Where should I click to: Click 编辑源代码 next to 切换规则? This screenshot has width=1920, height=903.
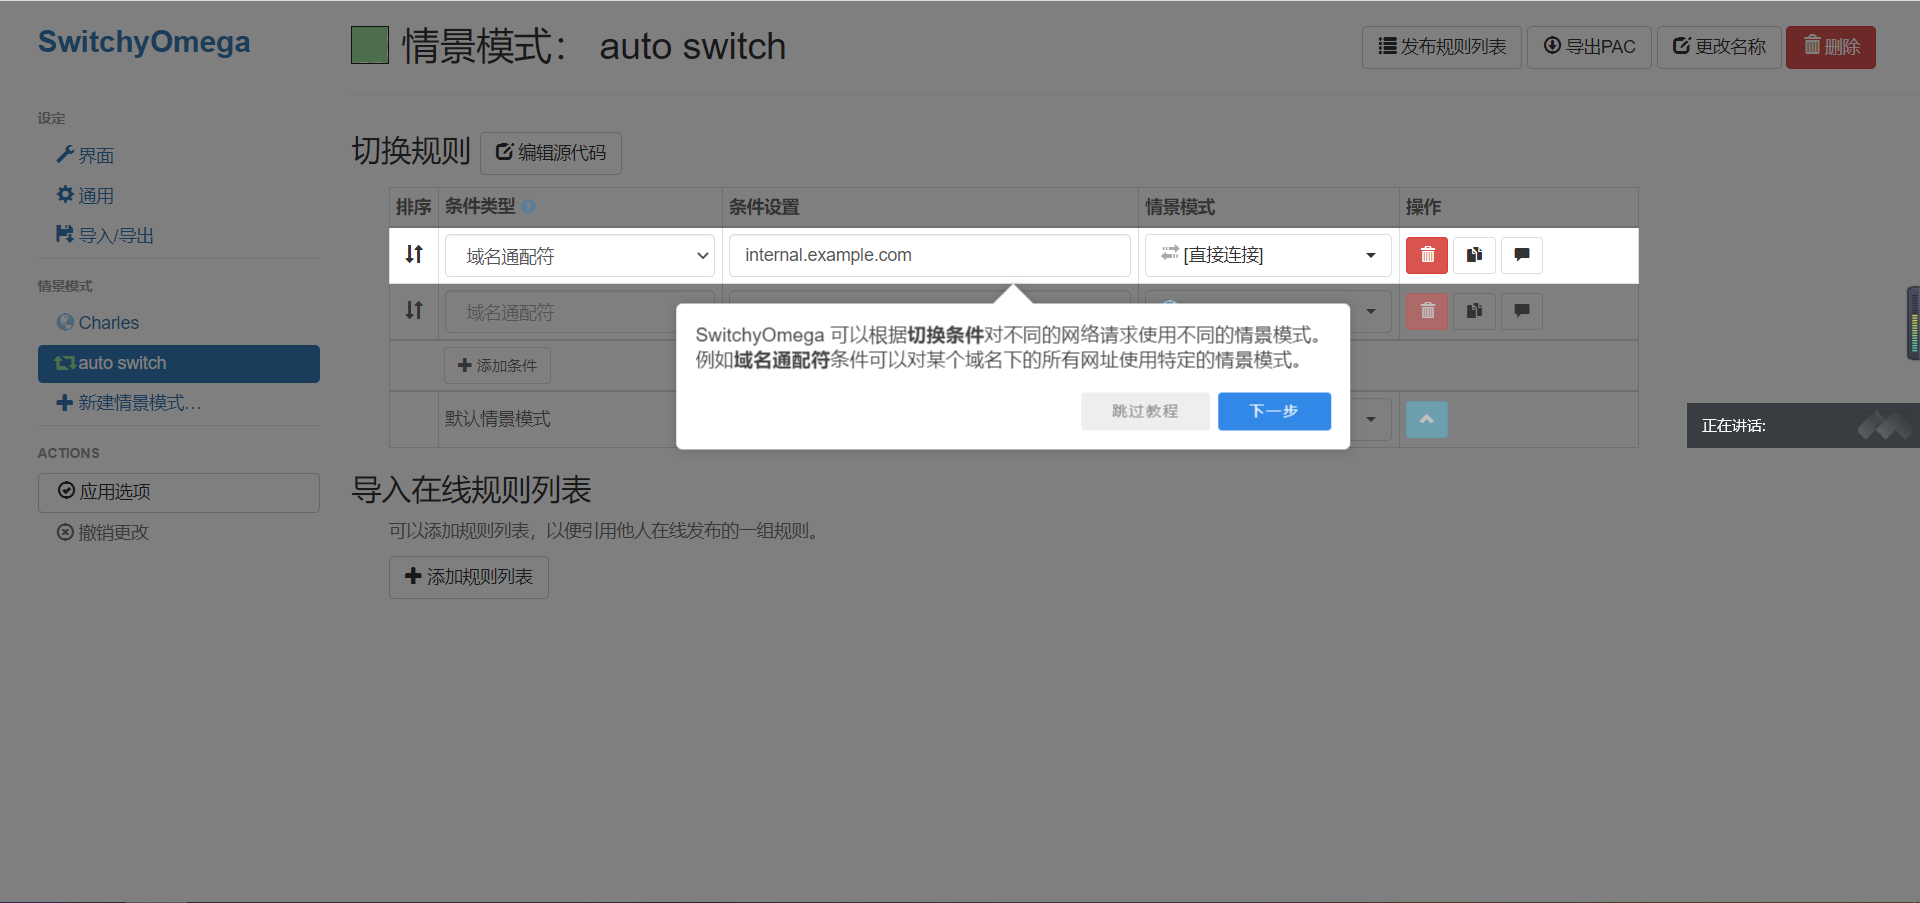point(551,152)
